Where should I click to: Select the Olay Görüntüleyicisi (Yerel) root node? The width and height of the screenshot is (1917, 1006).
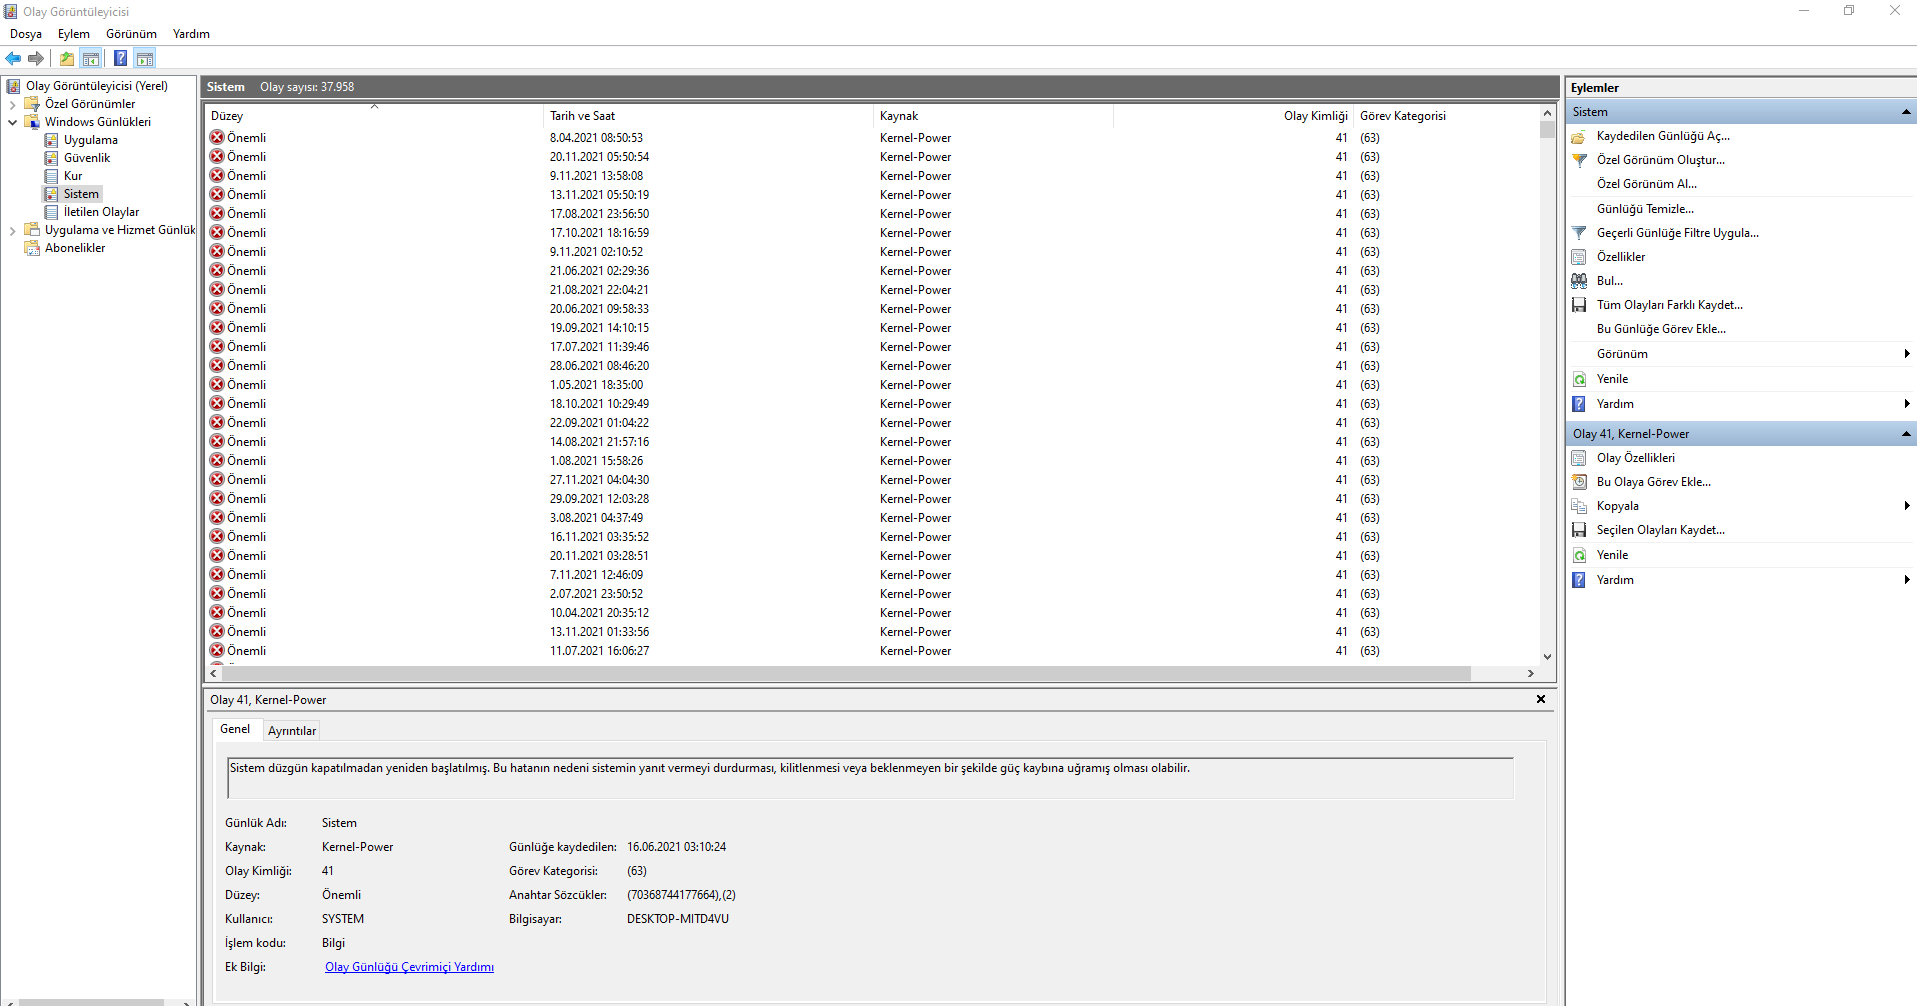tap(96, 86)
